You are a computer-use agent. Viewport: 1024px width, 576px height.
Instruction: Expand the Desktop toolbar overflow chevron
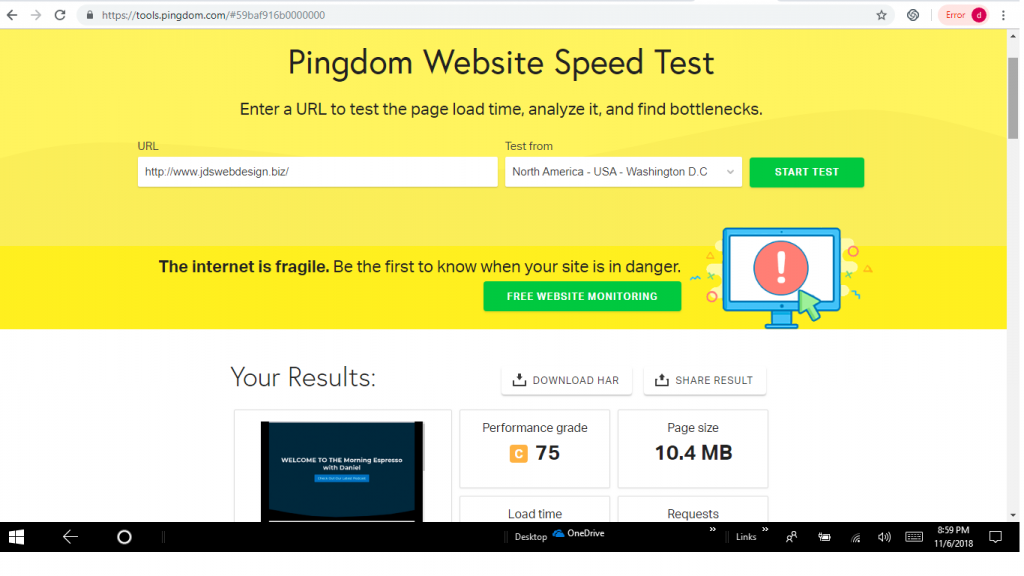(712, 530)
